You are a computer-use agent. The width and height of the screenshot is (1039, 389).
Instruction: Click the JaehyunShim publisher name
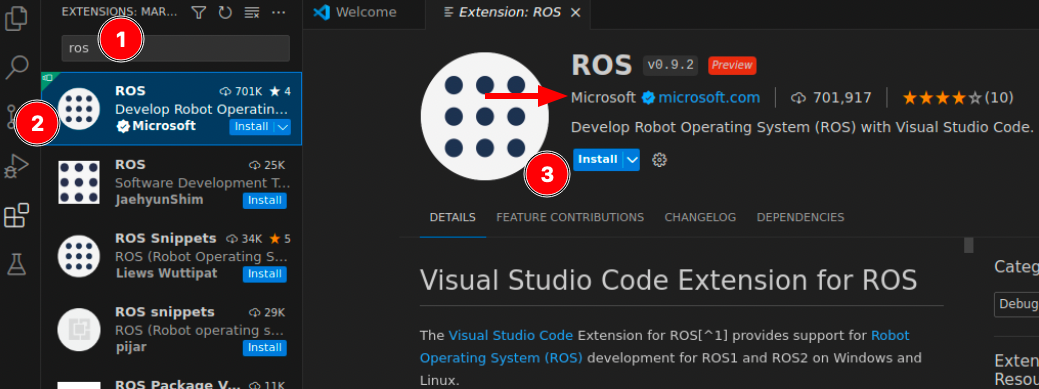pos(159,200)
